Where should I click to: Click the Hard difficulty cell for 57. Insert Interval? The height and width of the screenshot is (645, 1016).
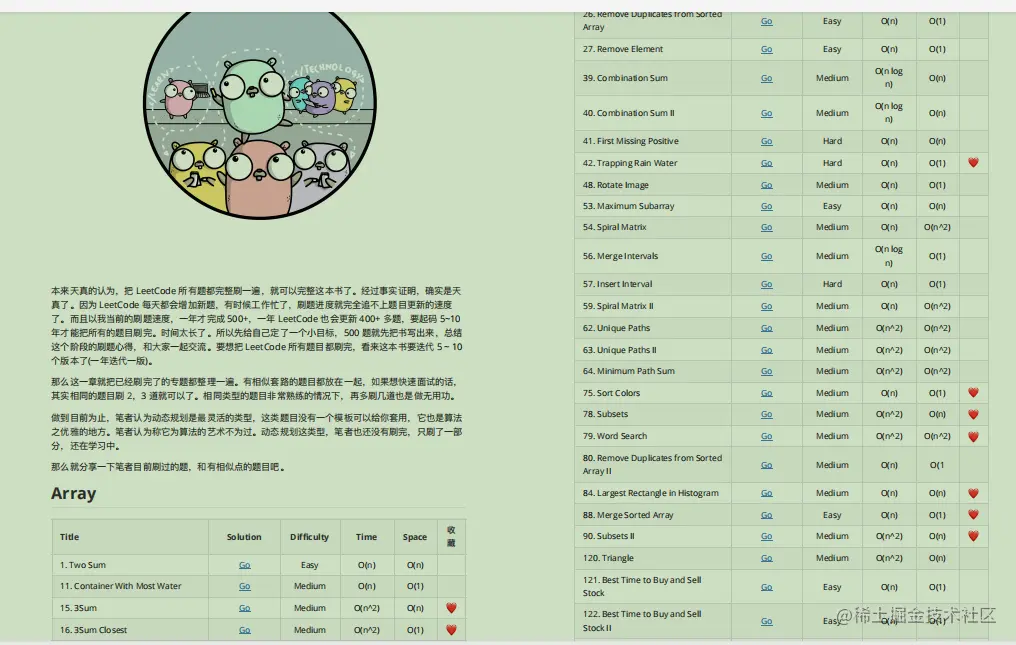click(833, 284)
